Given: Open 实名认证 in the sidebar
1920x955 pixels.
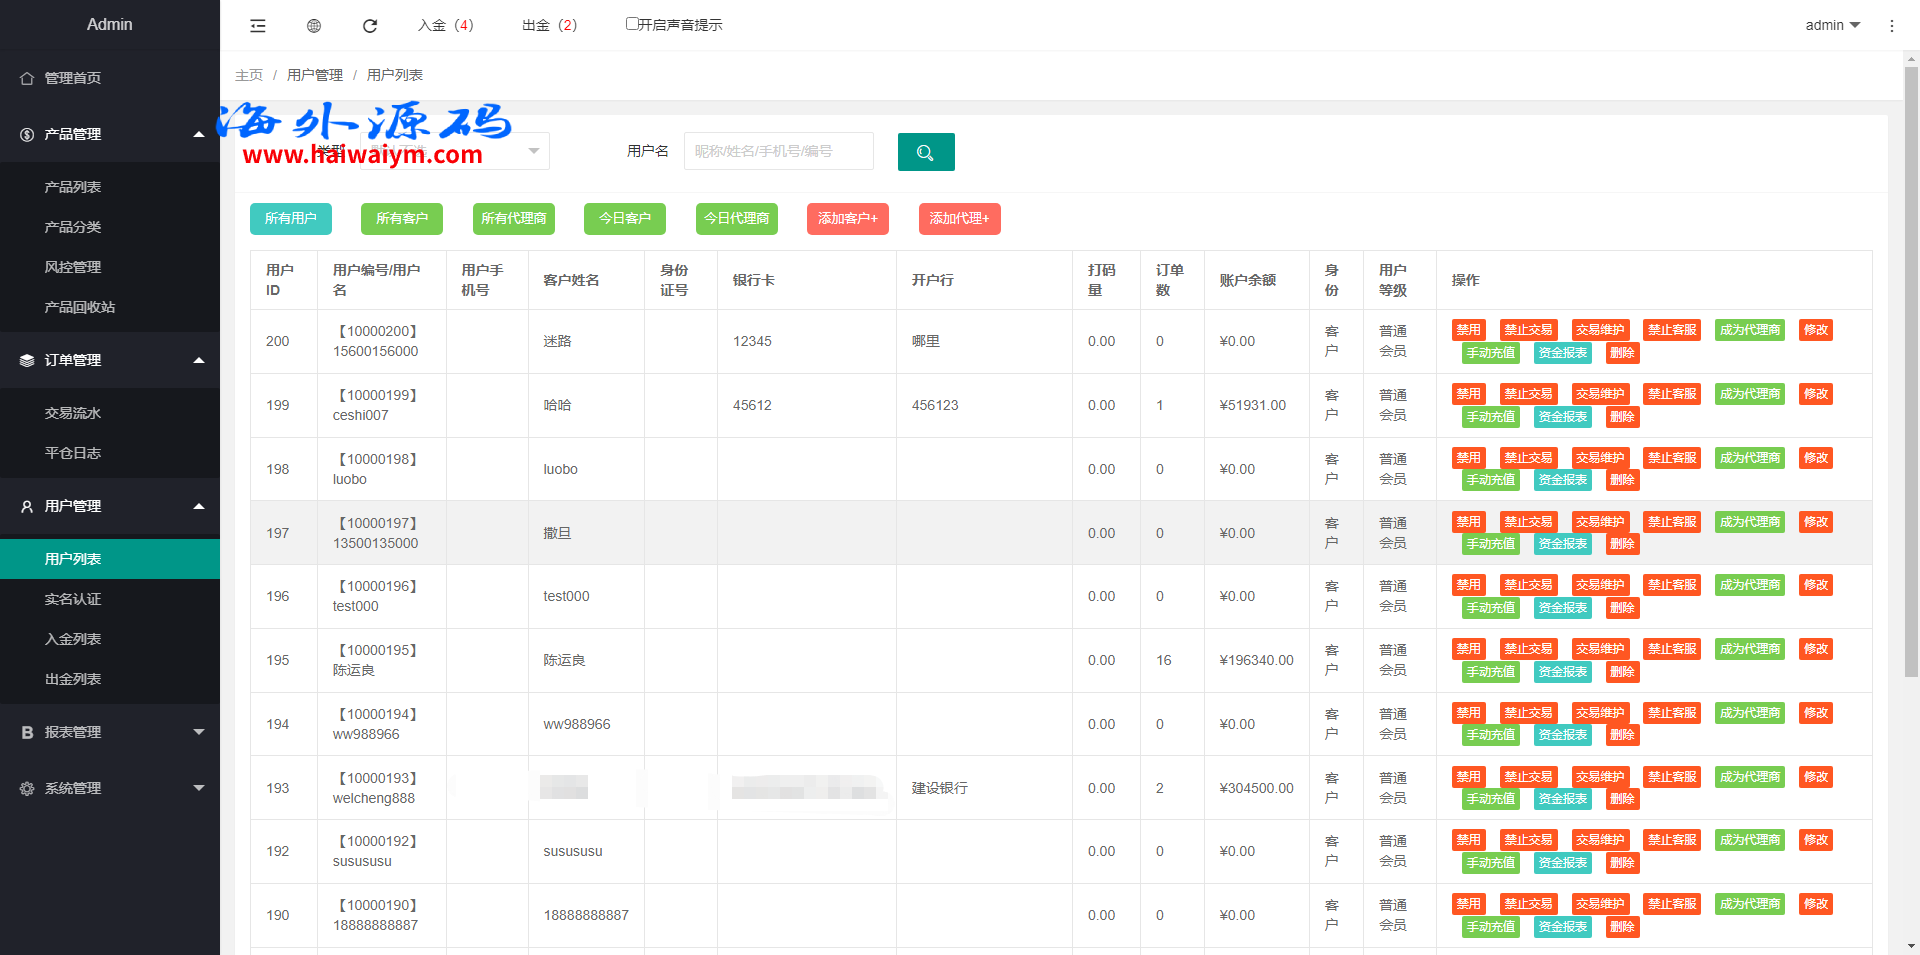Looking at the screenshot, I should 73,599.
